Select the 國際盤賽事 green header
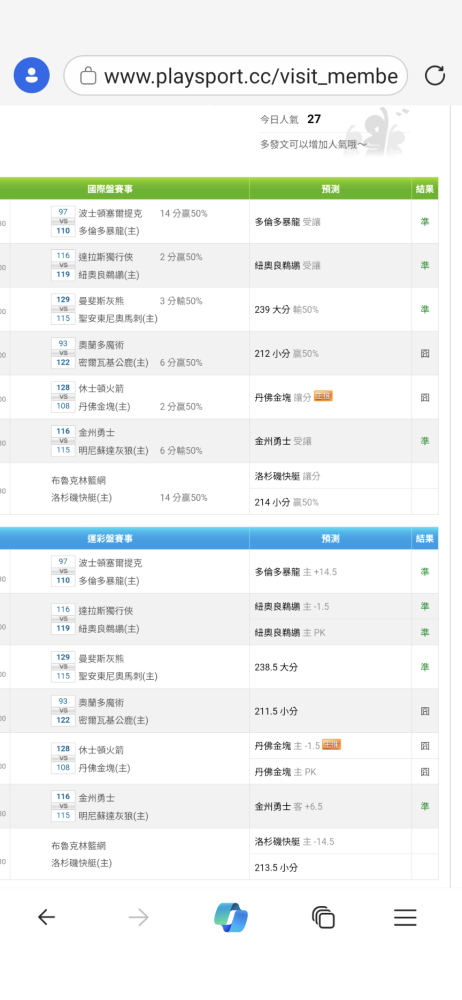Screen dimensions: 462x1000 pos(110,189)
